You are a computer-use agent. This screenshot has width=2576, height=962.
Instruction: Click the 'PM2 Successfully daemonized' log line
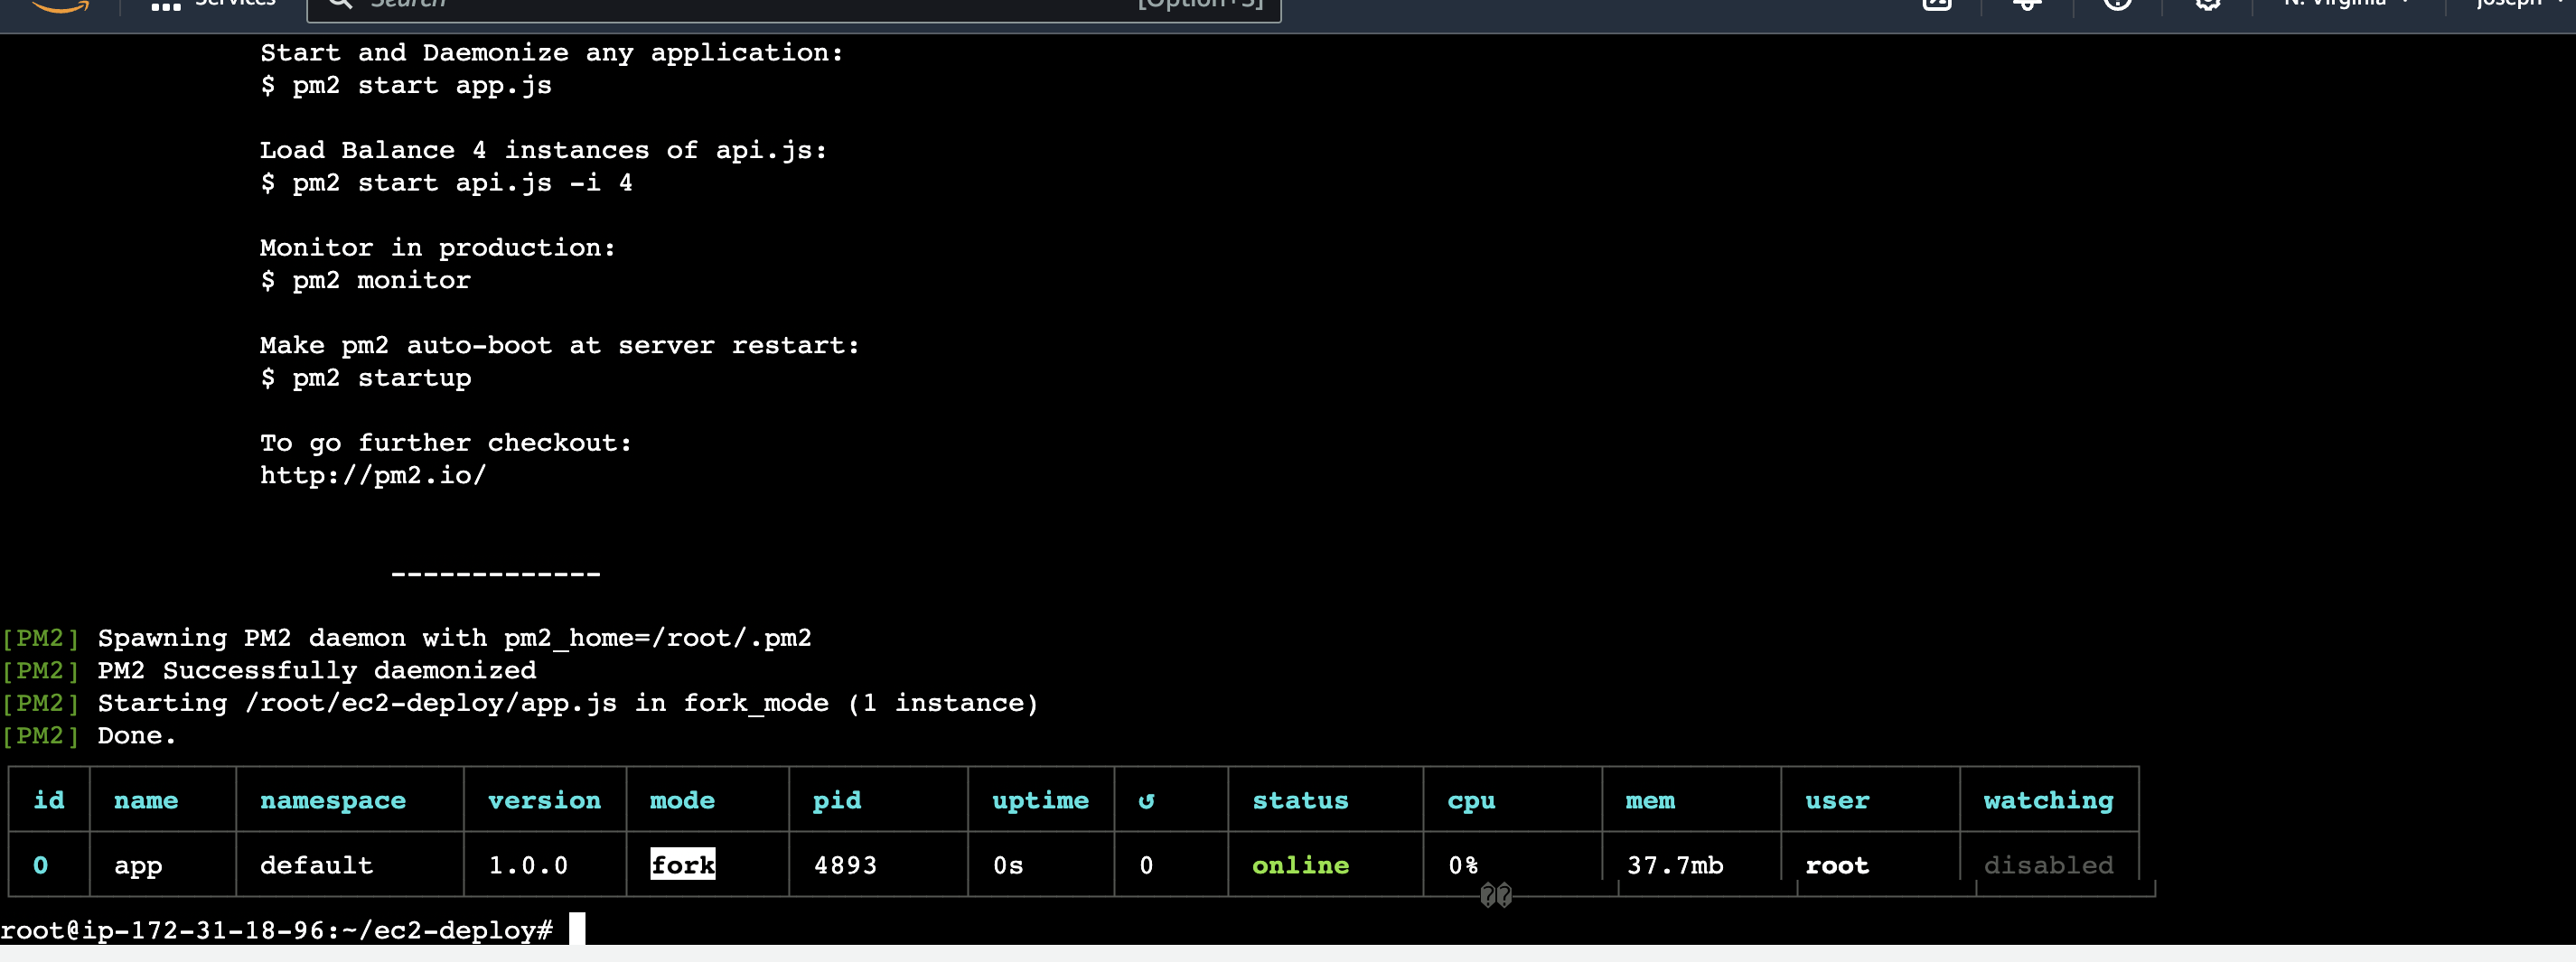tap(269, 670)
